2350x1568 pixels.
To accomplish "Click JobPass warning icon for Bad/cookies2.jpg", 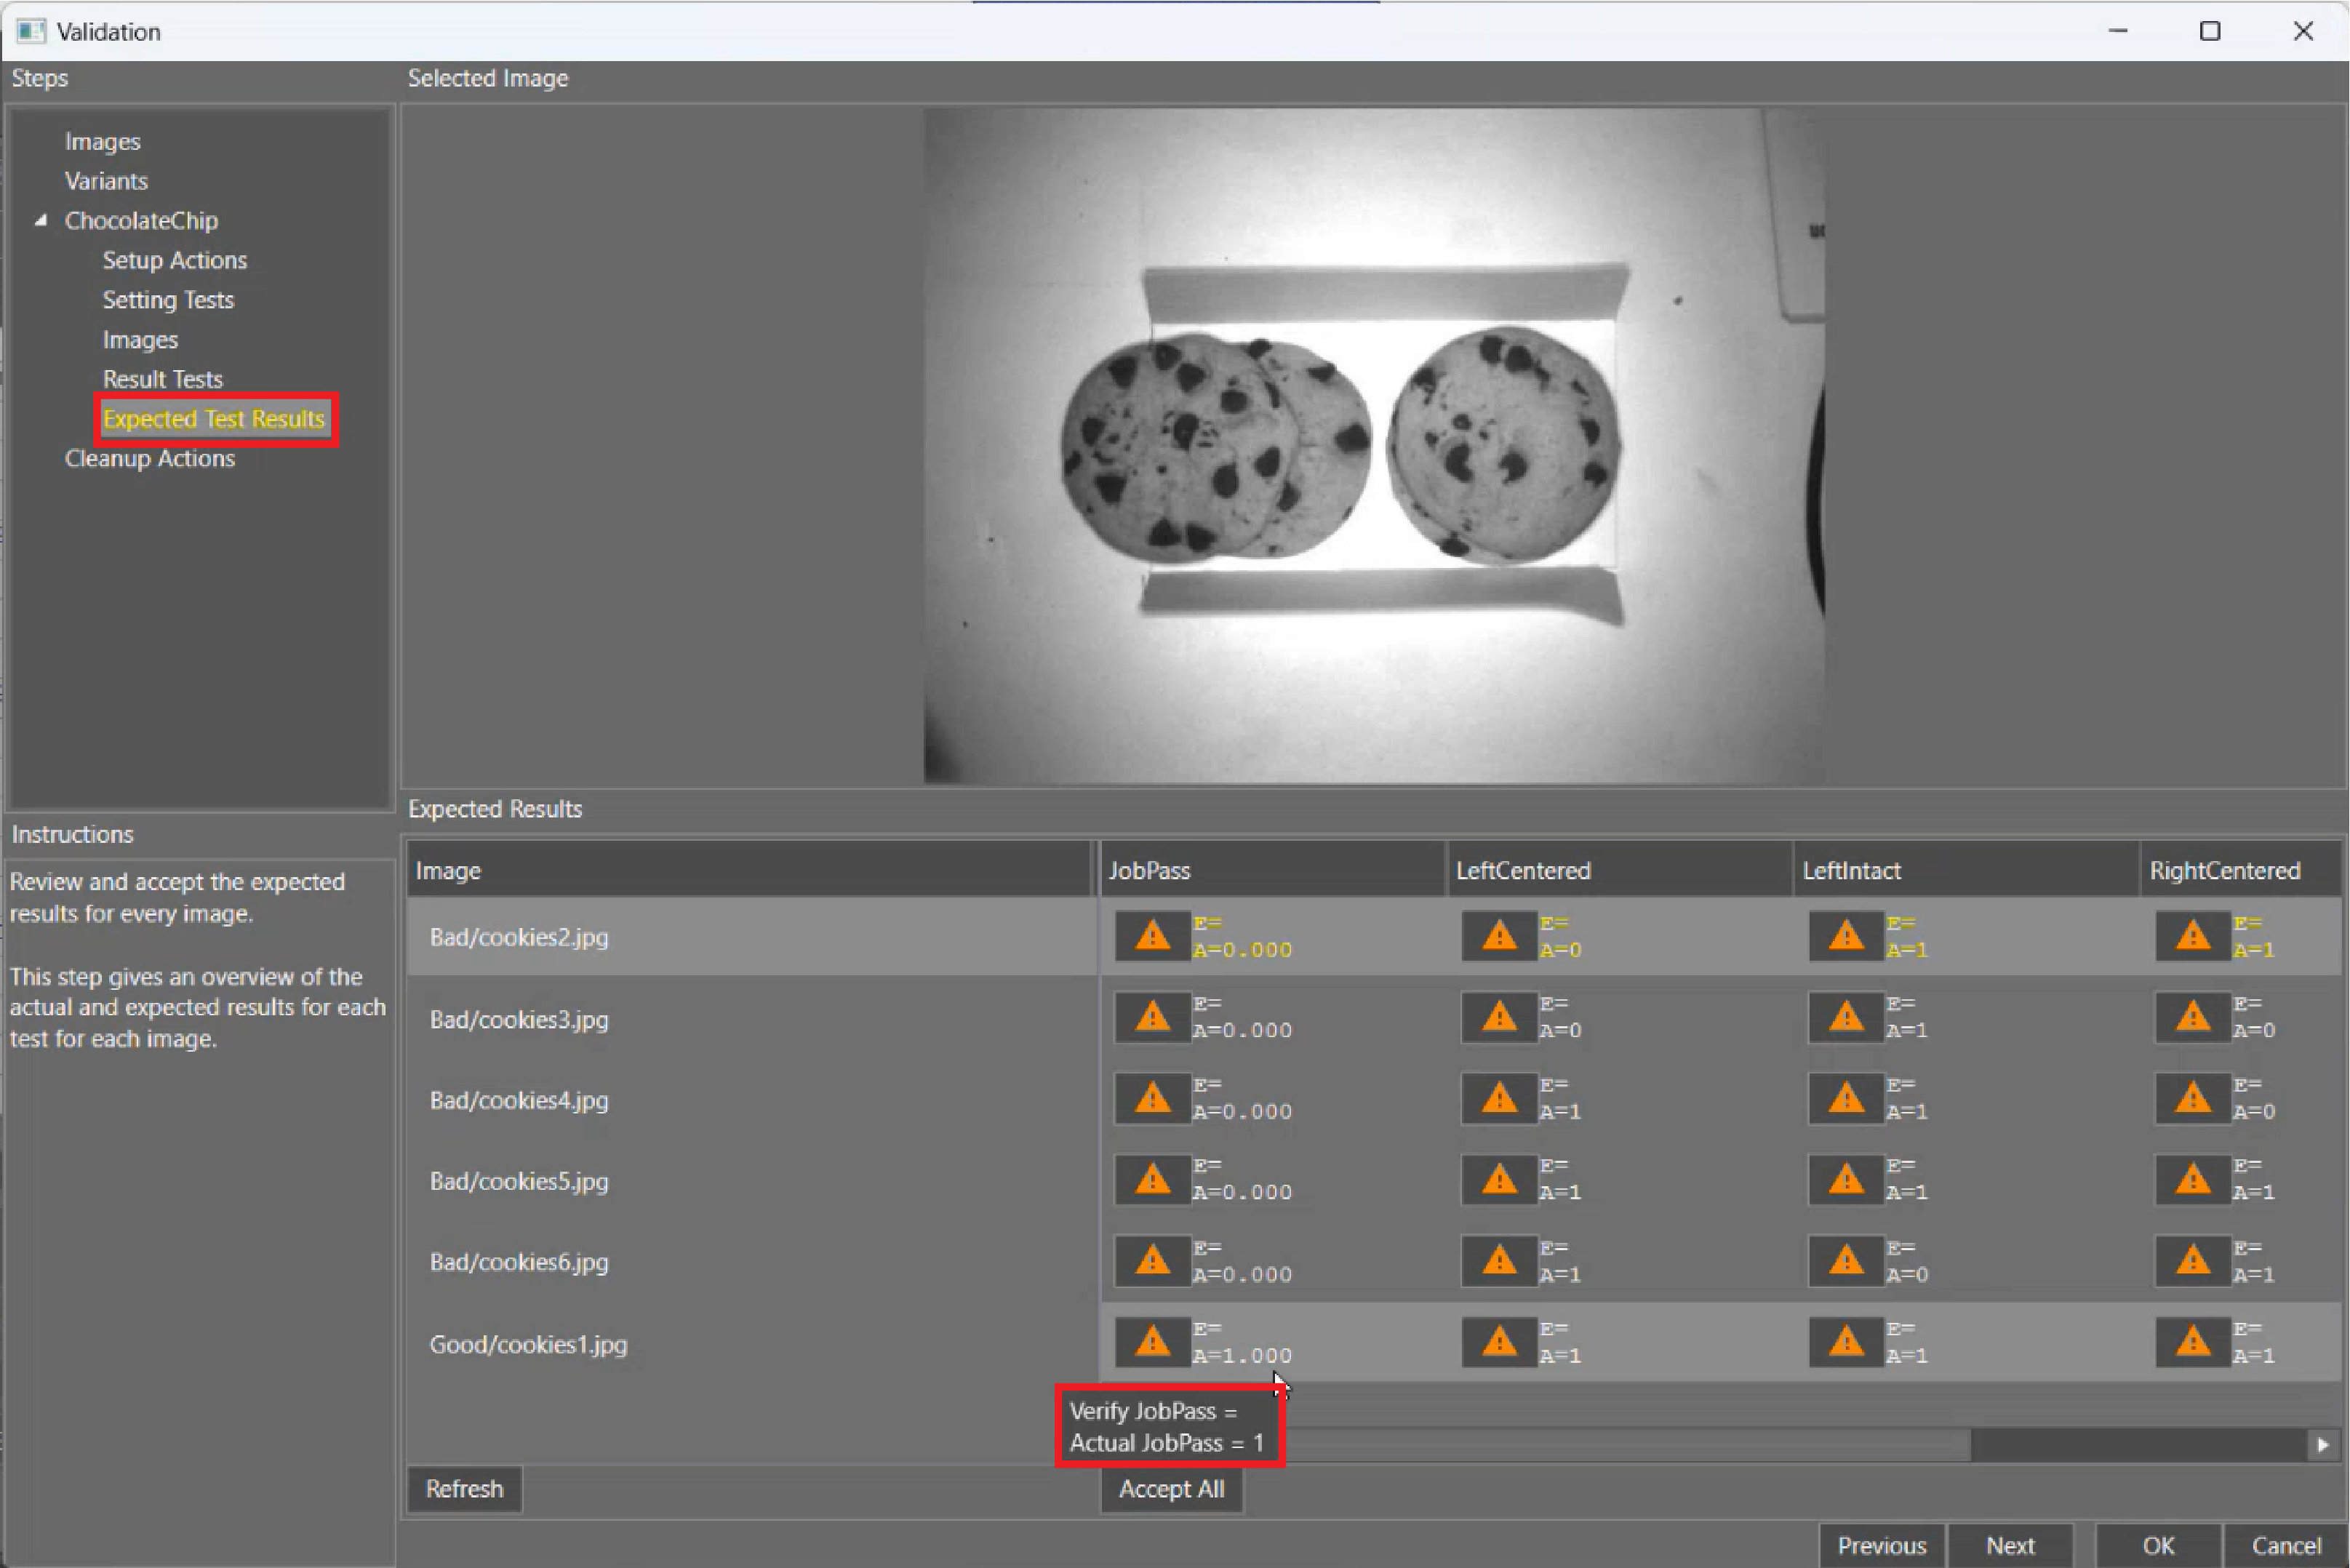I will click(1152, 936).
